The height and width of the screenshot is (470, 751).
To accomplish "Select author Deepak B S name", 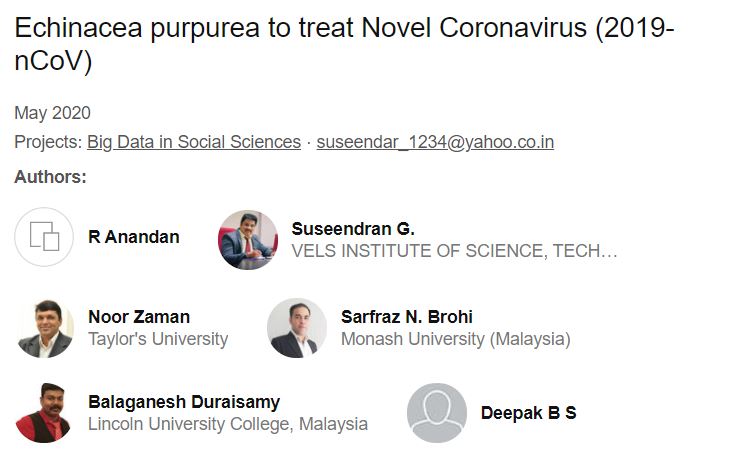I will point(528,412).
